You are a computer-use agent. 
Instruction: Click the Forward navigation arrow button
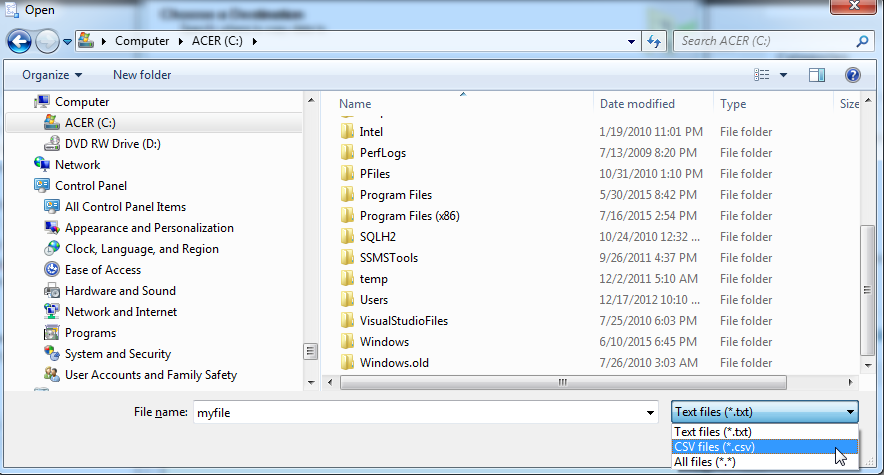point(47,42)
